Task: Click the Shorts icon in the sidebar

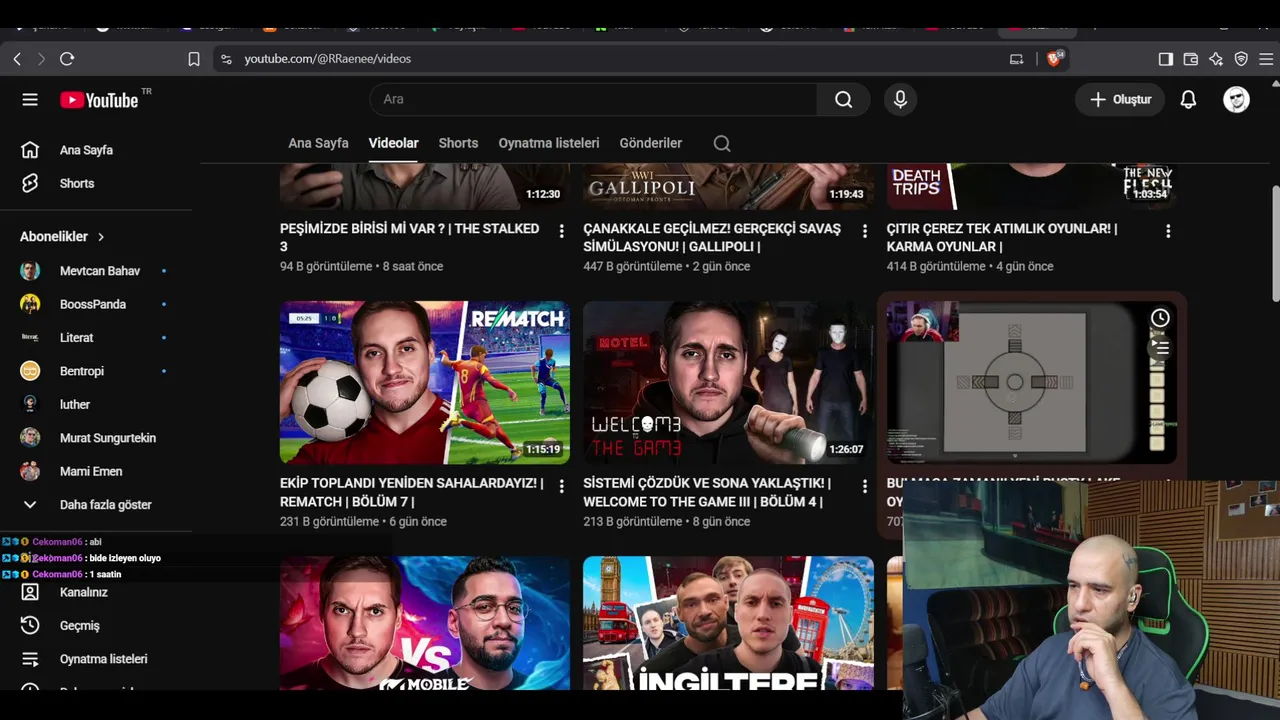Action: point(30,183)
